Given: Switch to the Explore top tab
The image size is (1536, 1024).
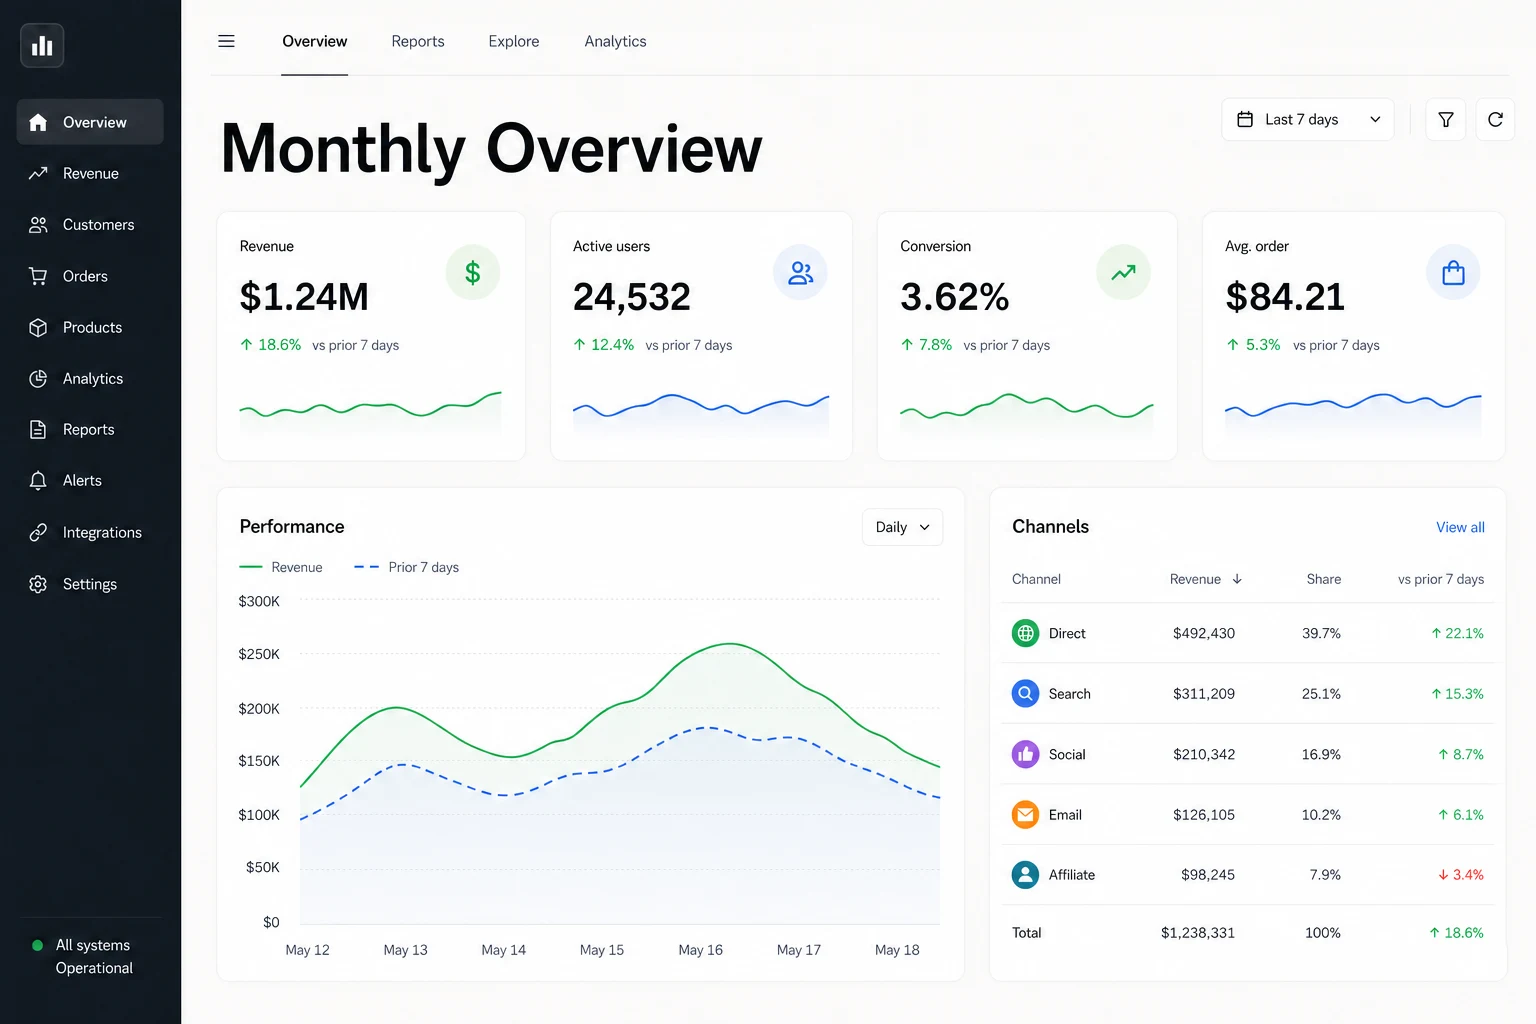Looking at the screenshot, I should click(x=514, y=41).
